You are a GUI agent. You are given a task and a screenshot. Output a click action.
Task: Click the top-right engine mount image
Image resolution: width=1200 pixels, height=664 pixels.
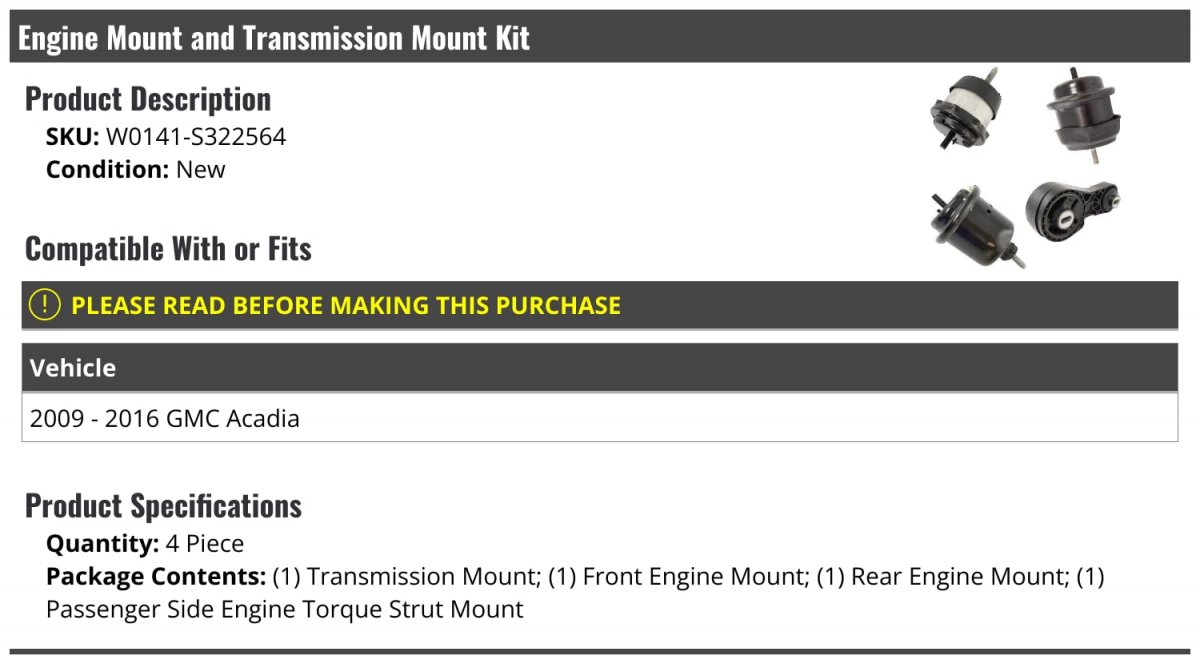1083,113
